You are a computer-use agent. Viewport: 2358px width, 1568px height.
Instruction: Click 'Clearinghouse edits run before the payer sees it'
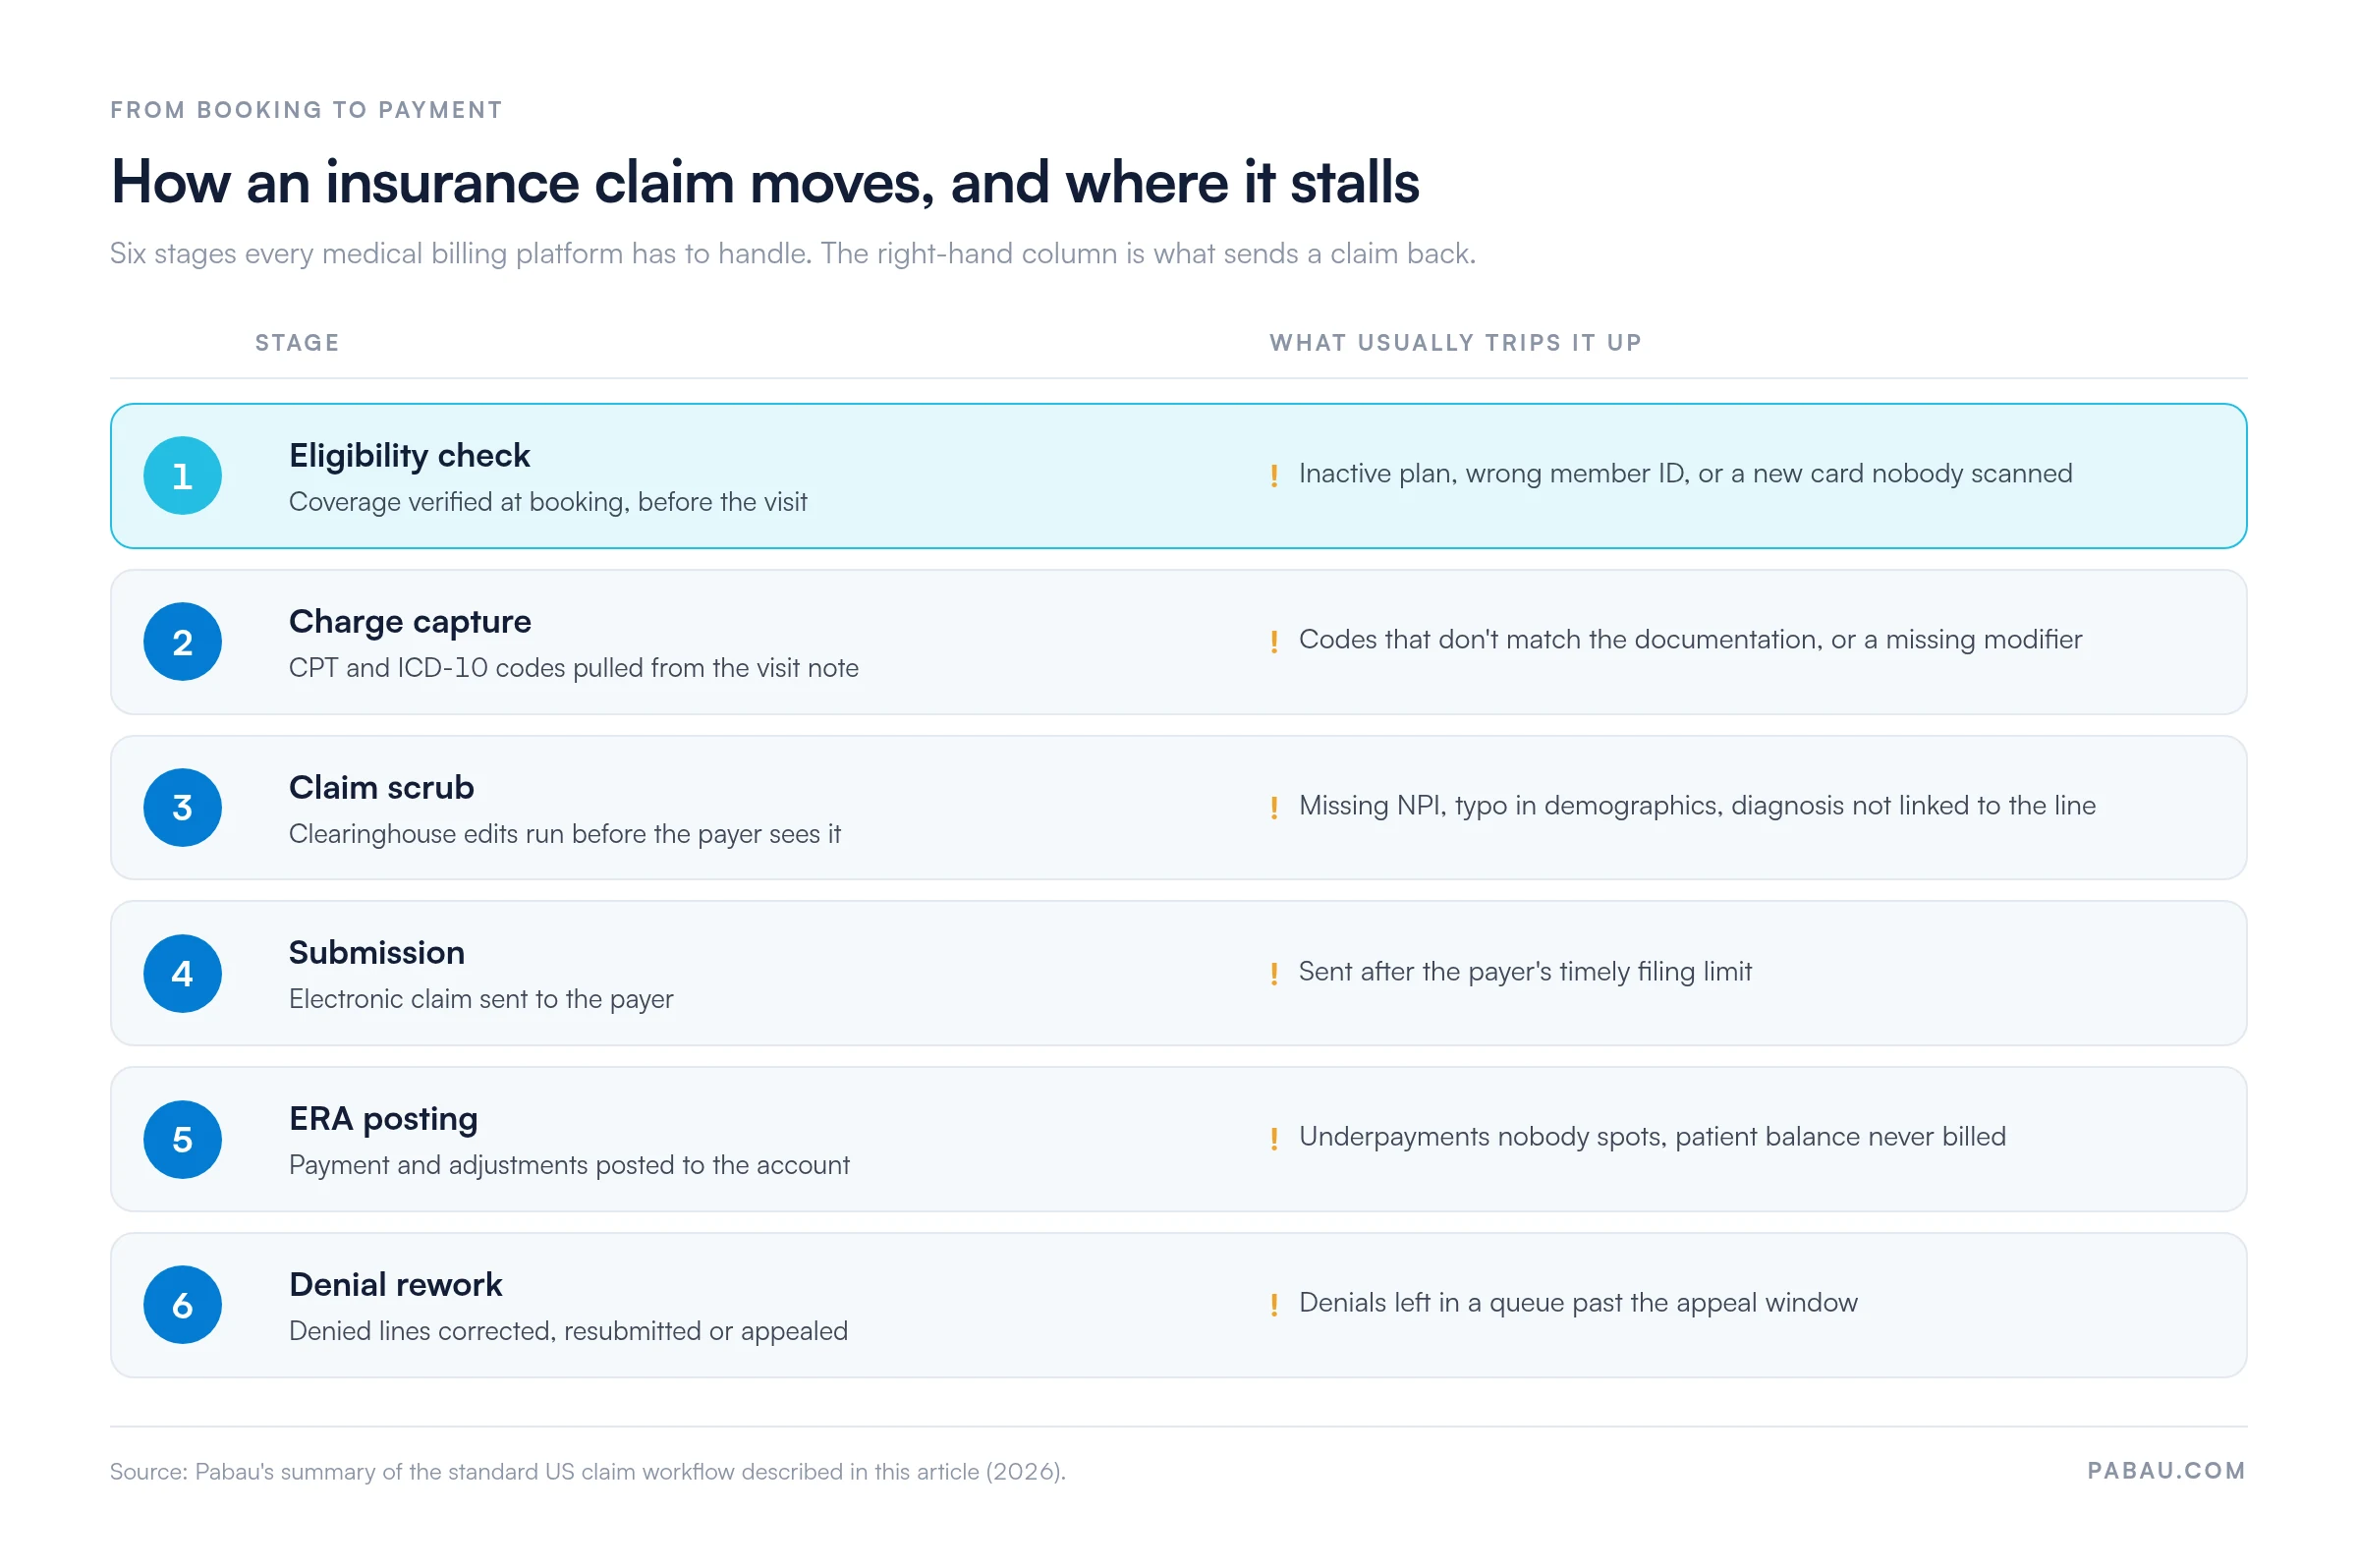tap(565, 834)
